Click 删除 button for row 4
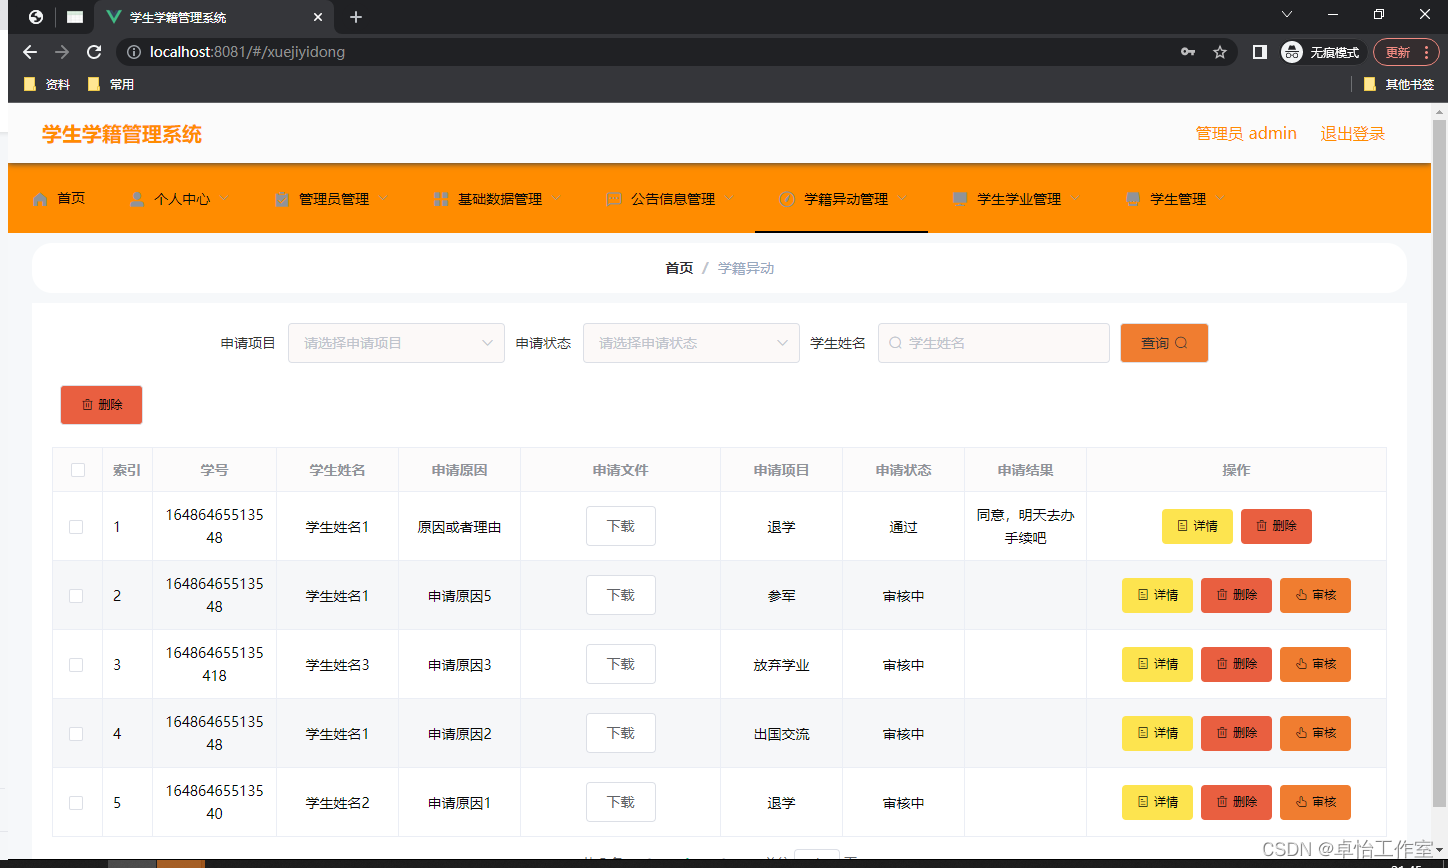 pyautogui.click(x=1236, y=733)
